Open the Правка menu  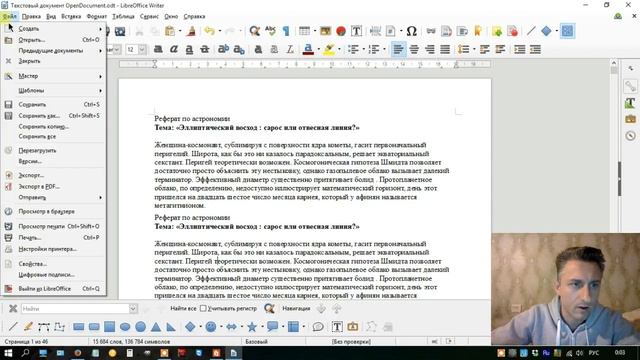pos(31,17)
